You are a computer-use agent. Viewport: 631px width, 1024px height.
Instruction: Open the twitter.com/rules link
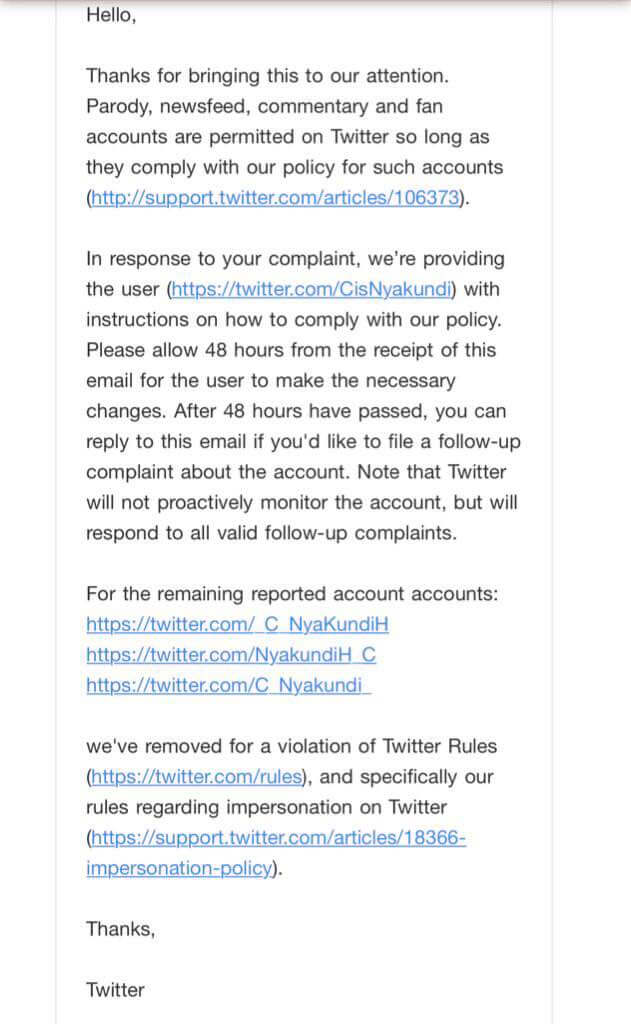pos(197,776)
